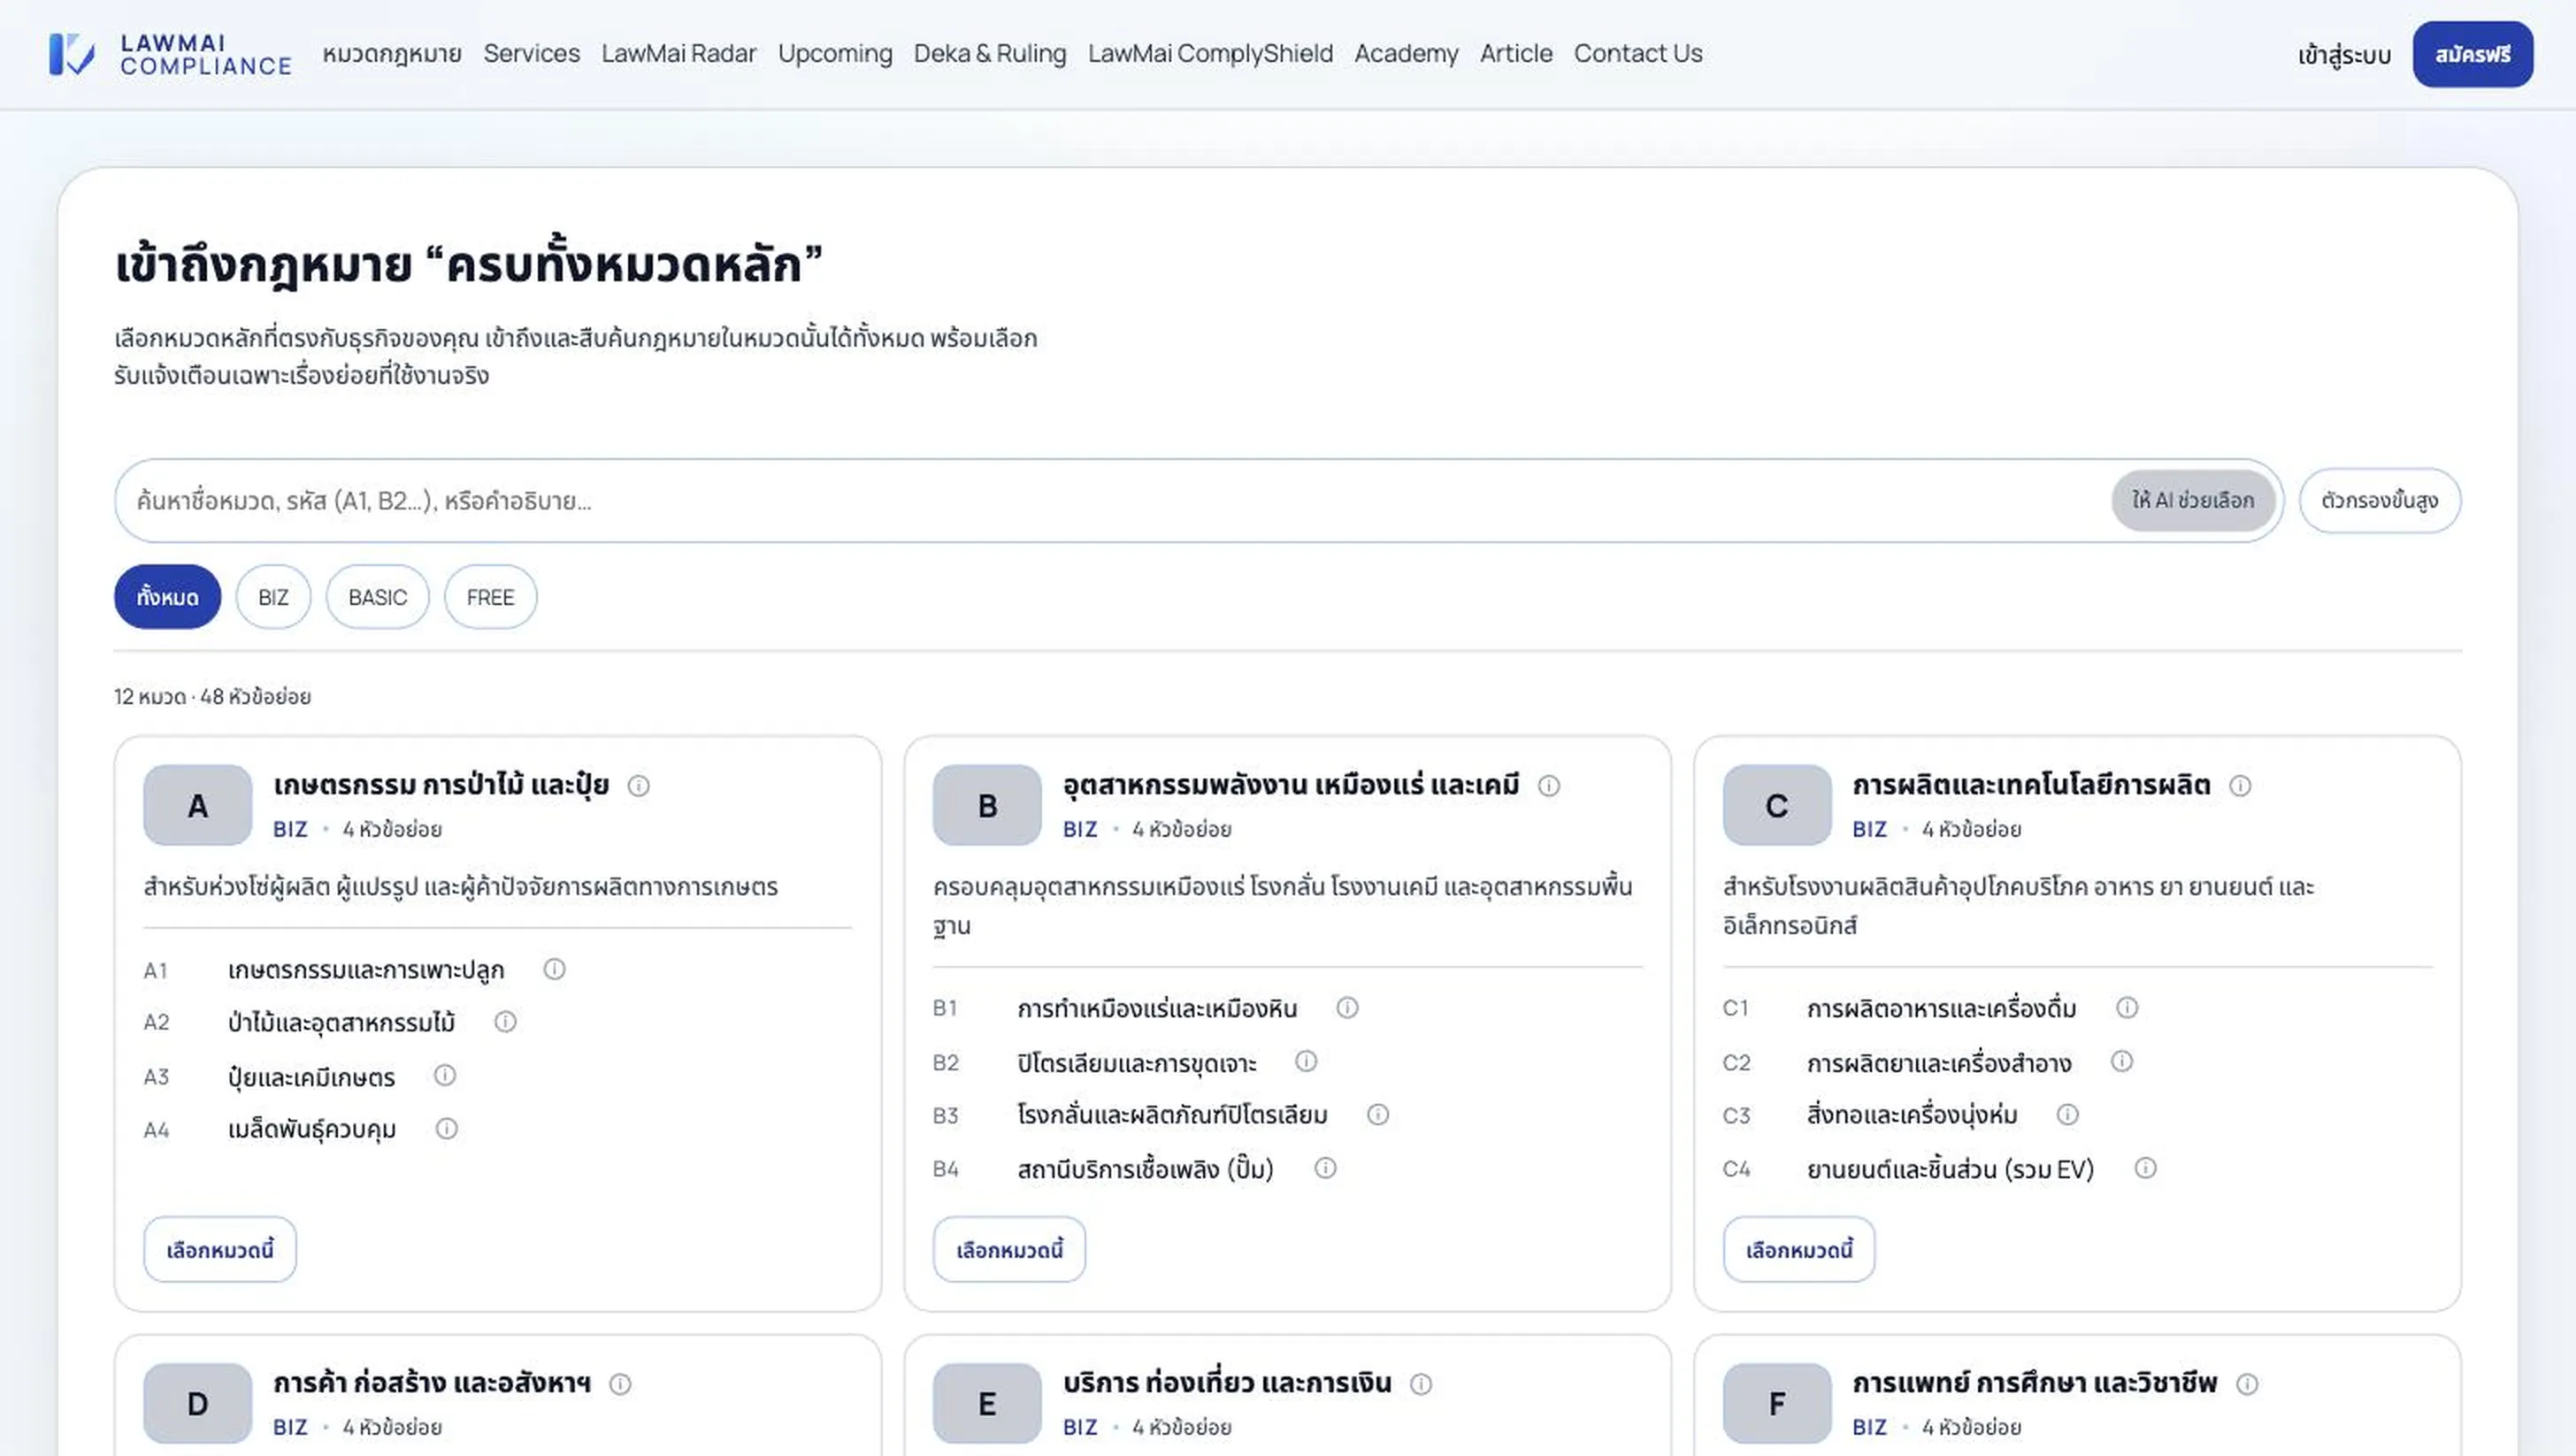
Task: Go to Academy in the navbar
Action: coord(1407,54)
